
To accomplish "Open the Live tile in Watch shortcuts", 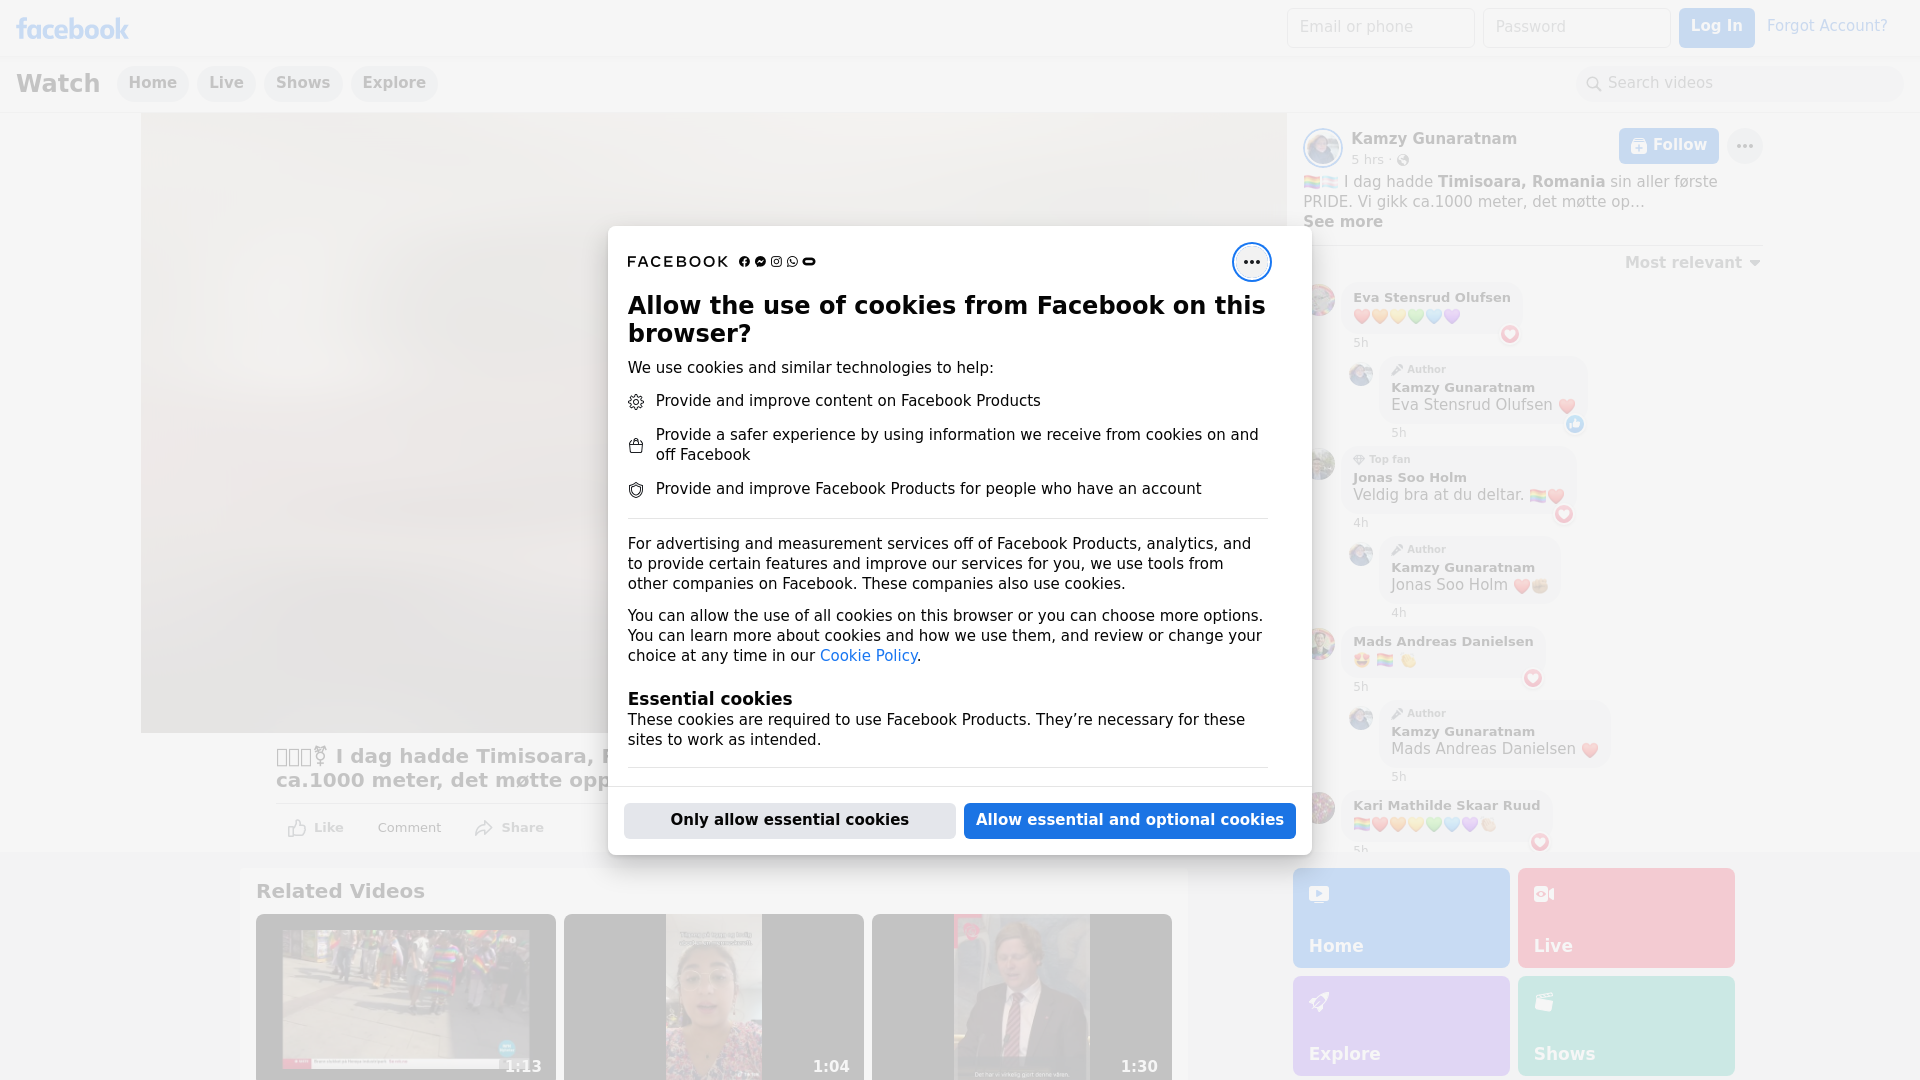I will pyautogui.click(x=1626, y=918).
